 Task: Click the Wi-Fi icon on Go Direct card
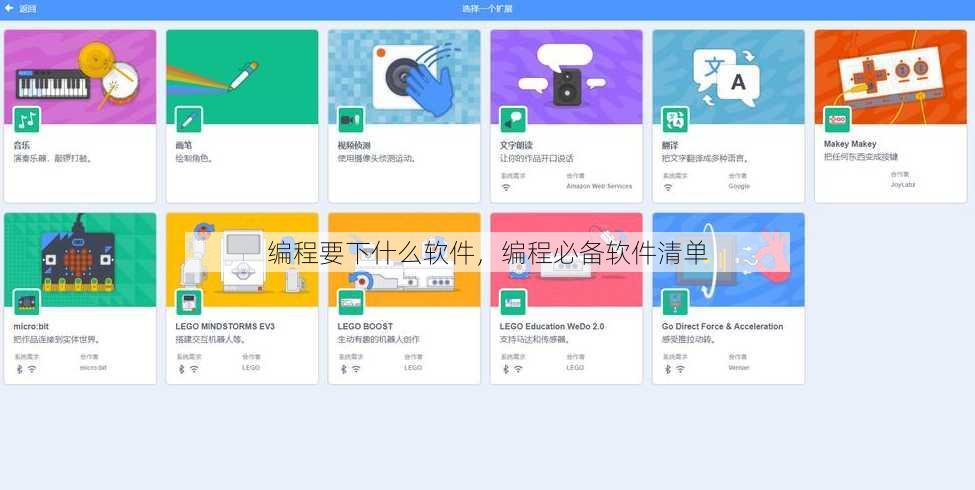click(x=680, y=369)
